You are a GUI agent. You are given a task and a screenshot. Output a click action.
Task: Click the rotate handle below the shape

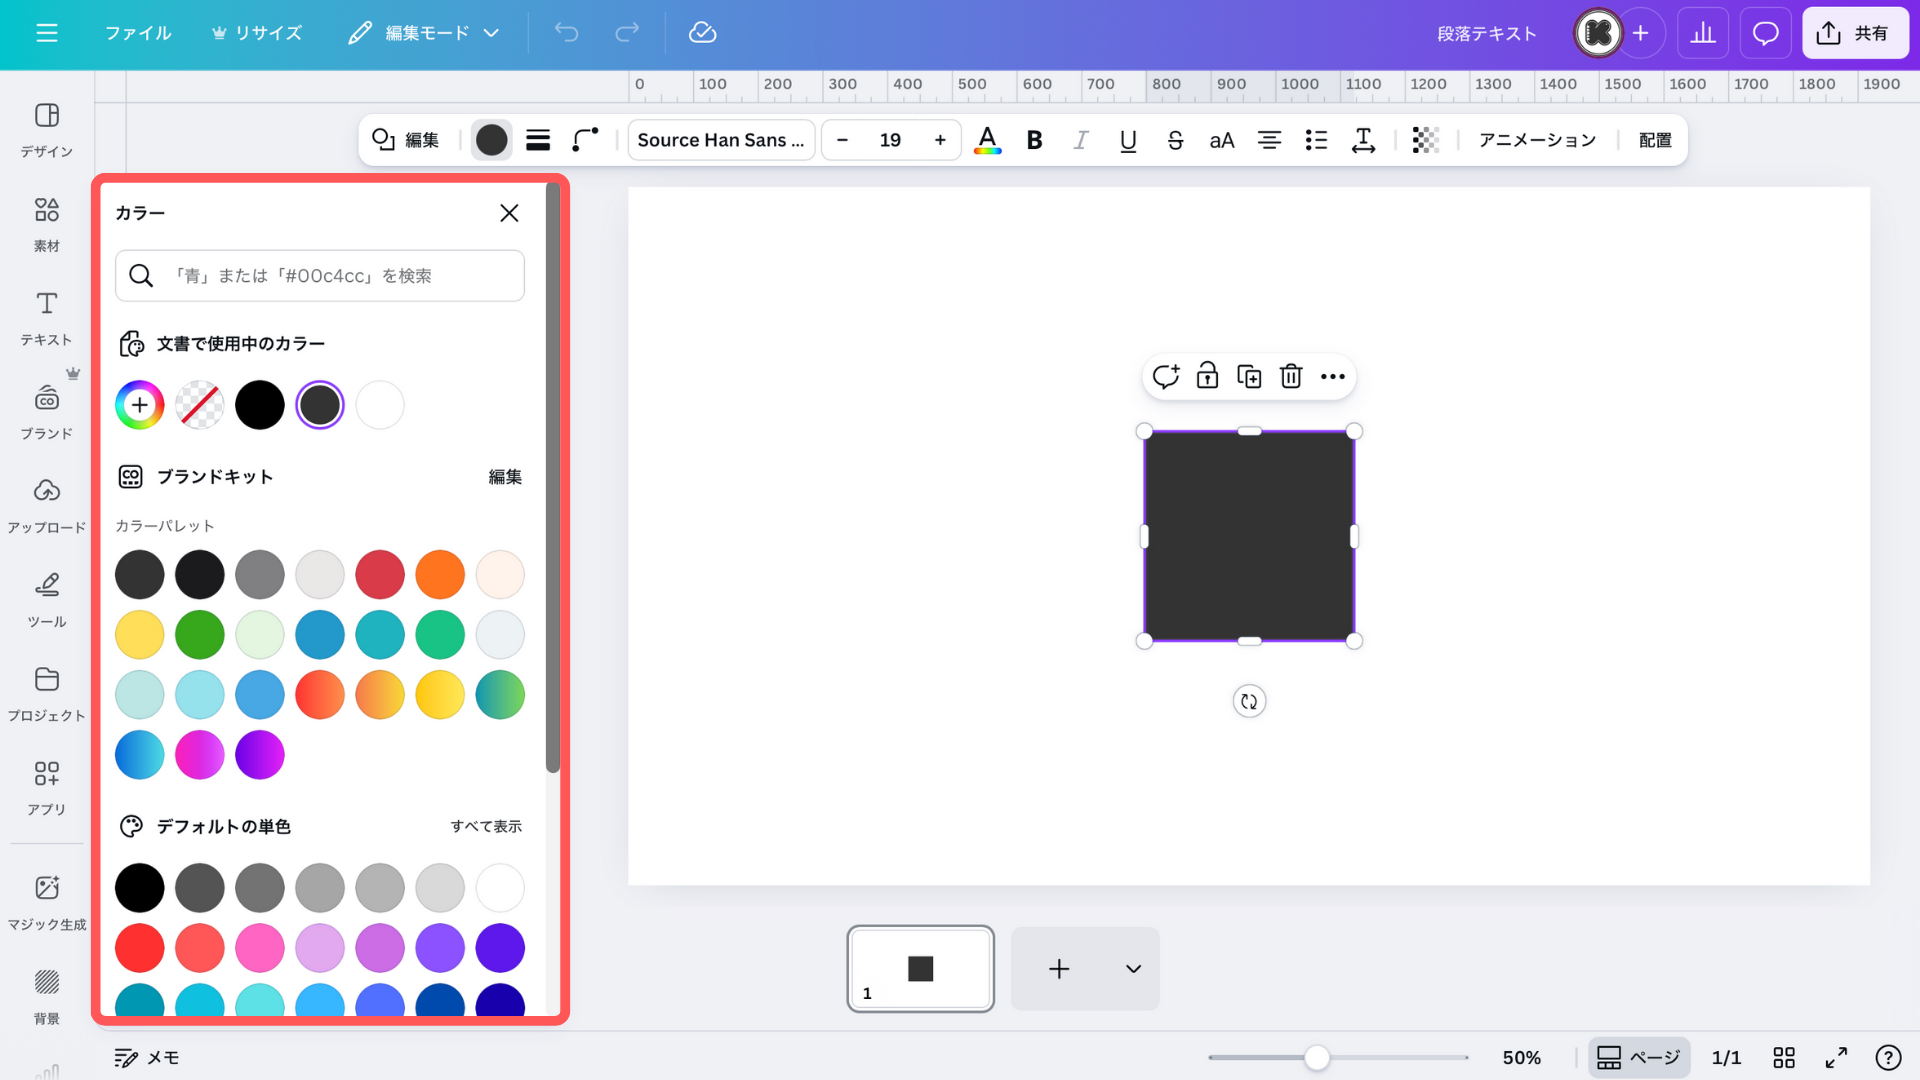tap(1249, 701)
